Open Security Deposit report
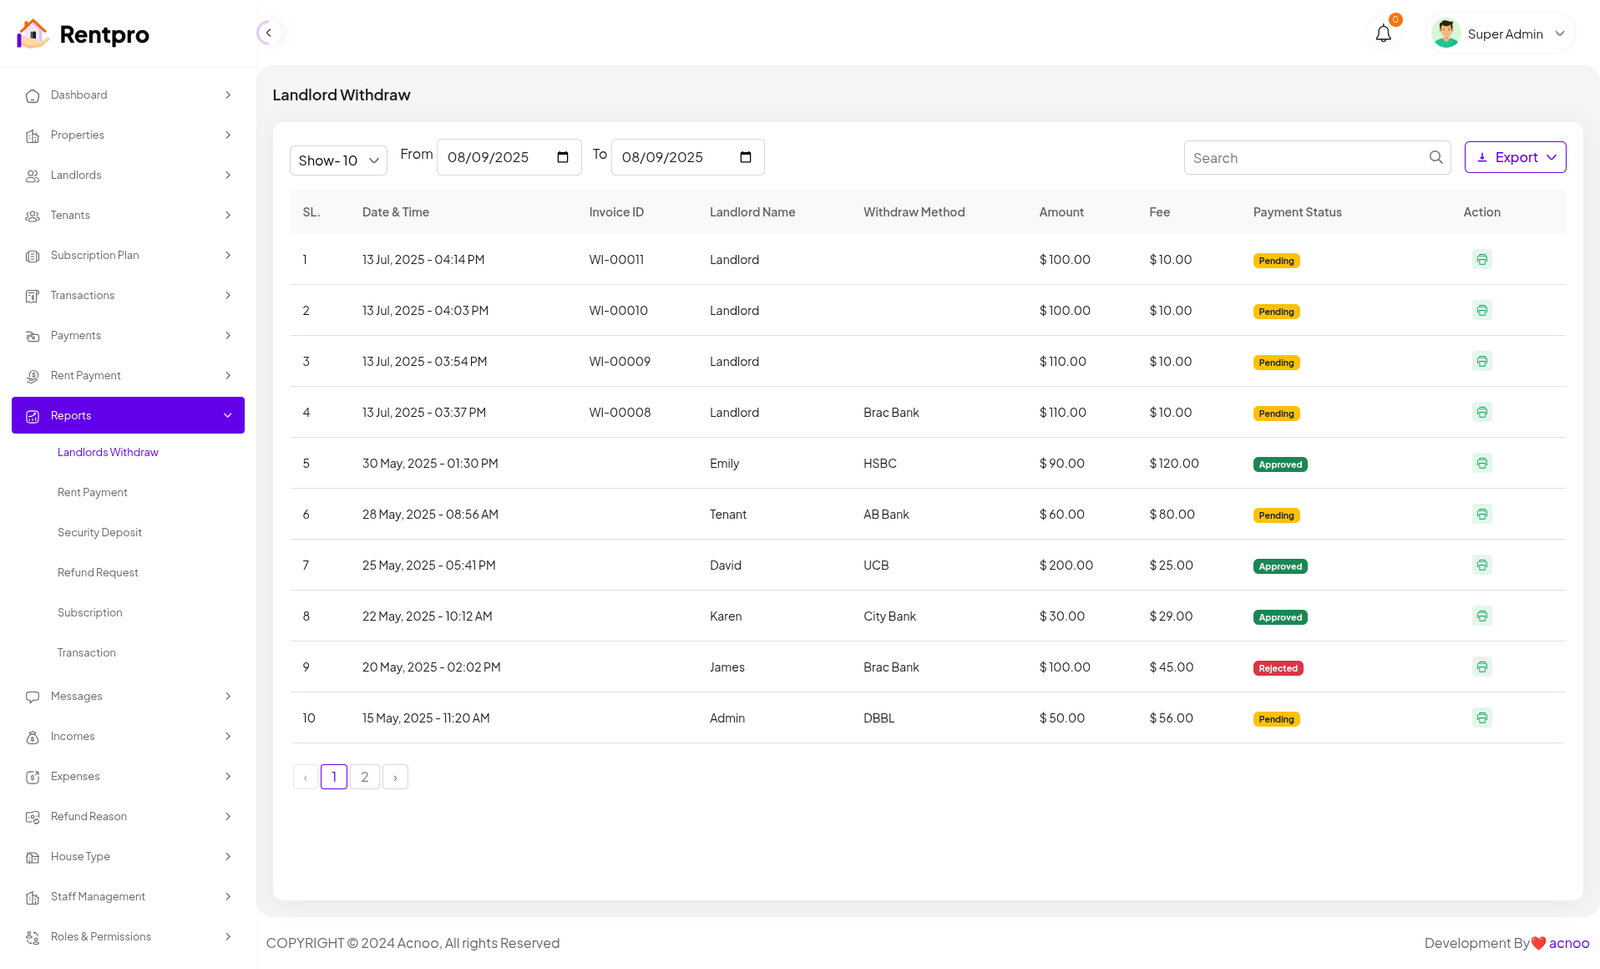 100,533
